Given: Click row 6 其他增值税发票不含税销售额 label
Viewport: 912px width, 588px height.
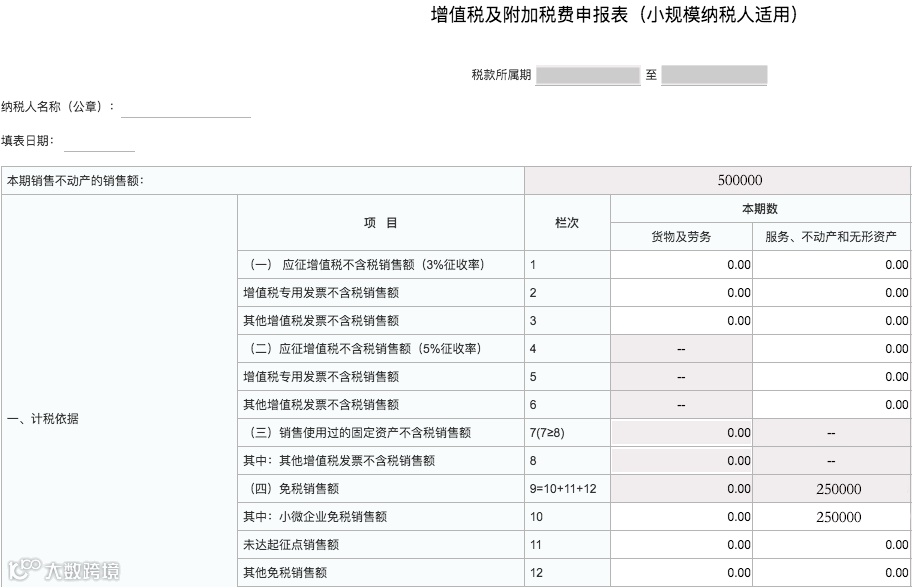Looking at the screenshot, I should (321, 404).
